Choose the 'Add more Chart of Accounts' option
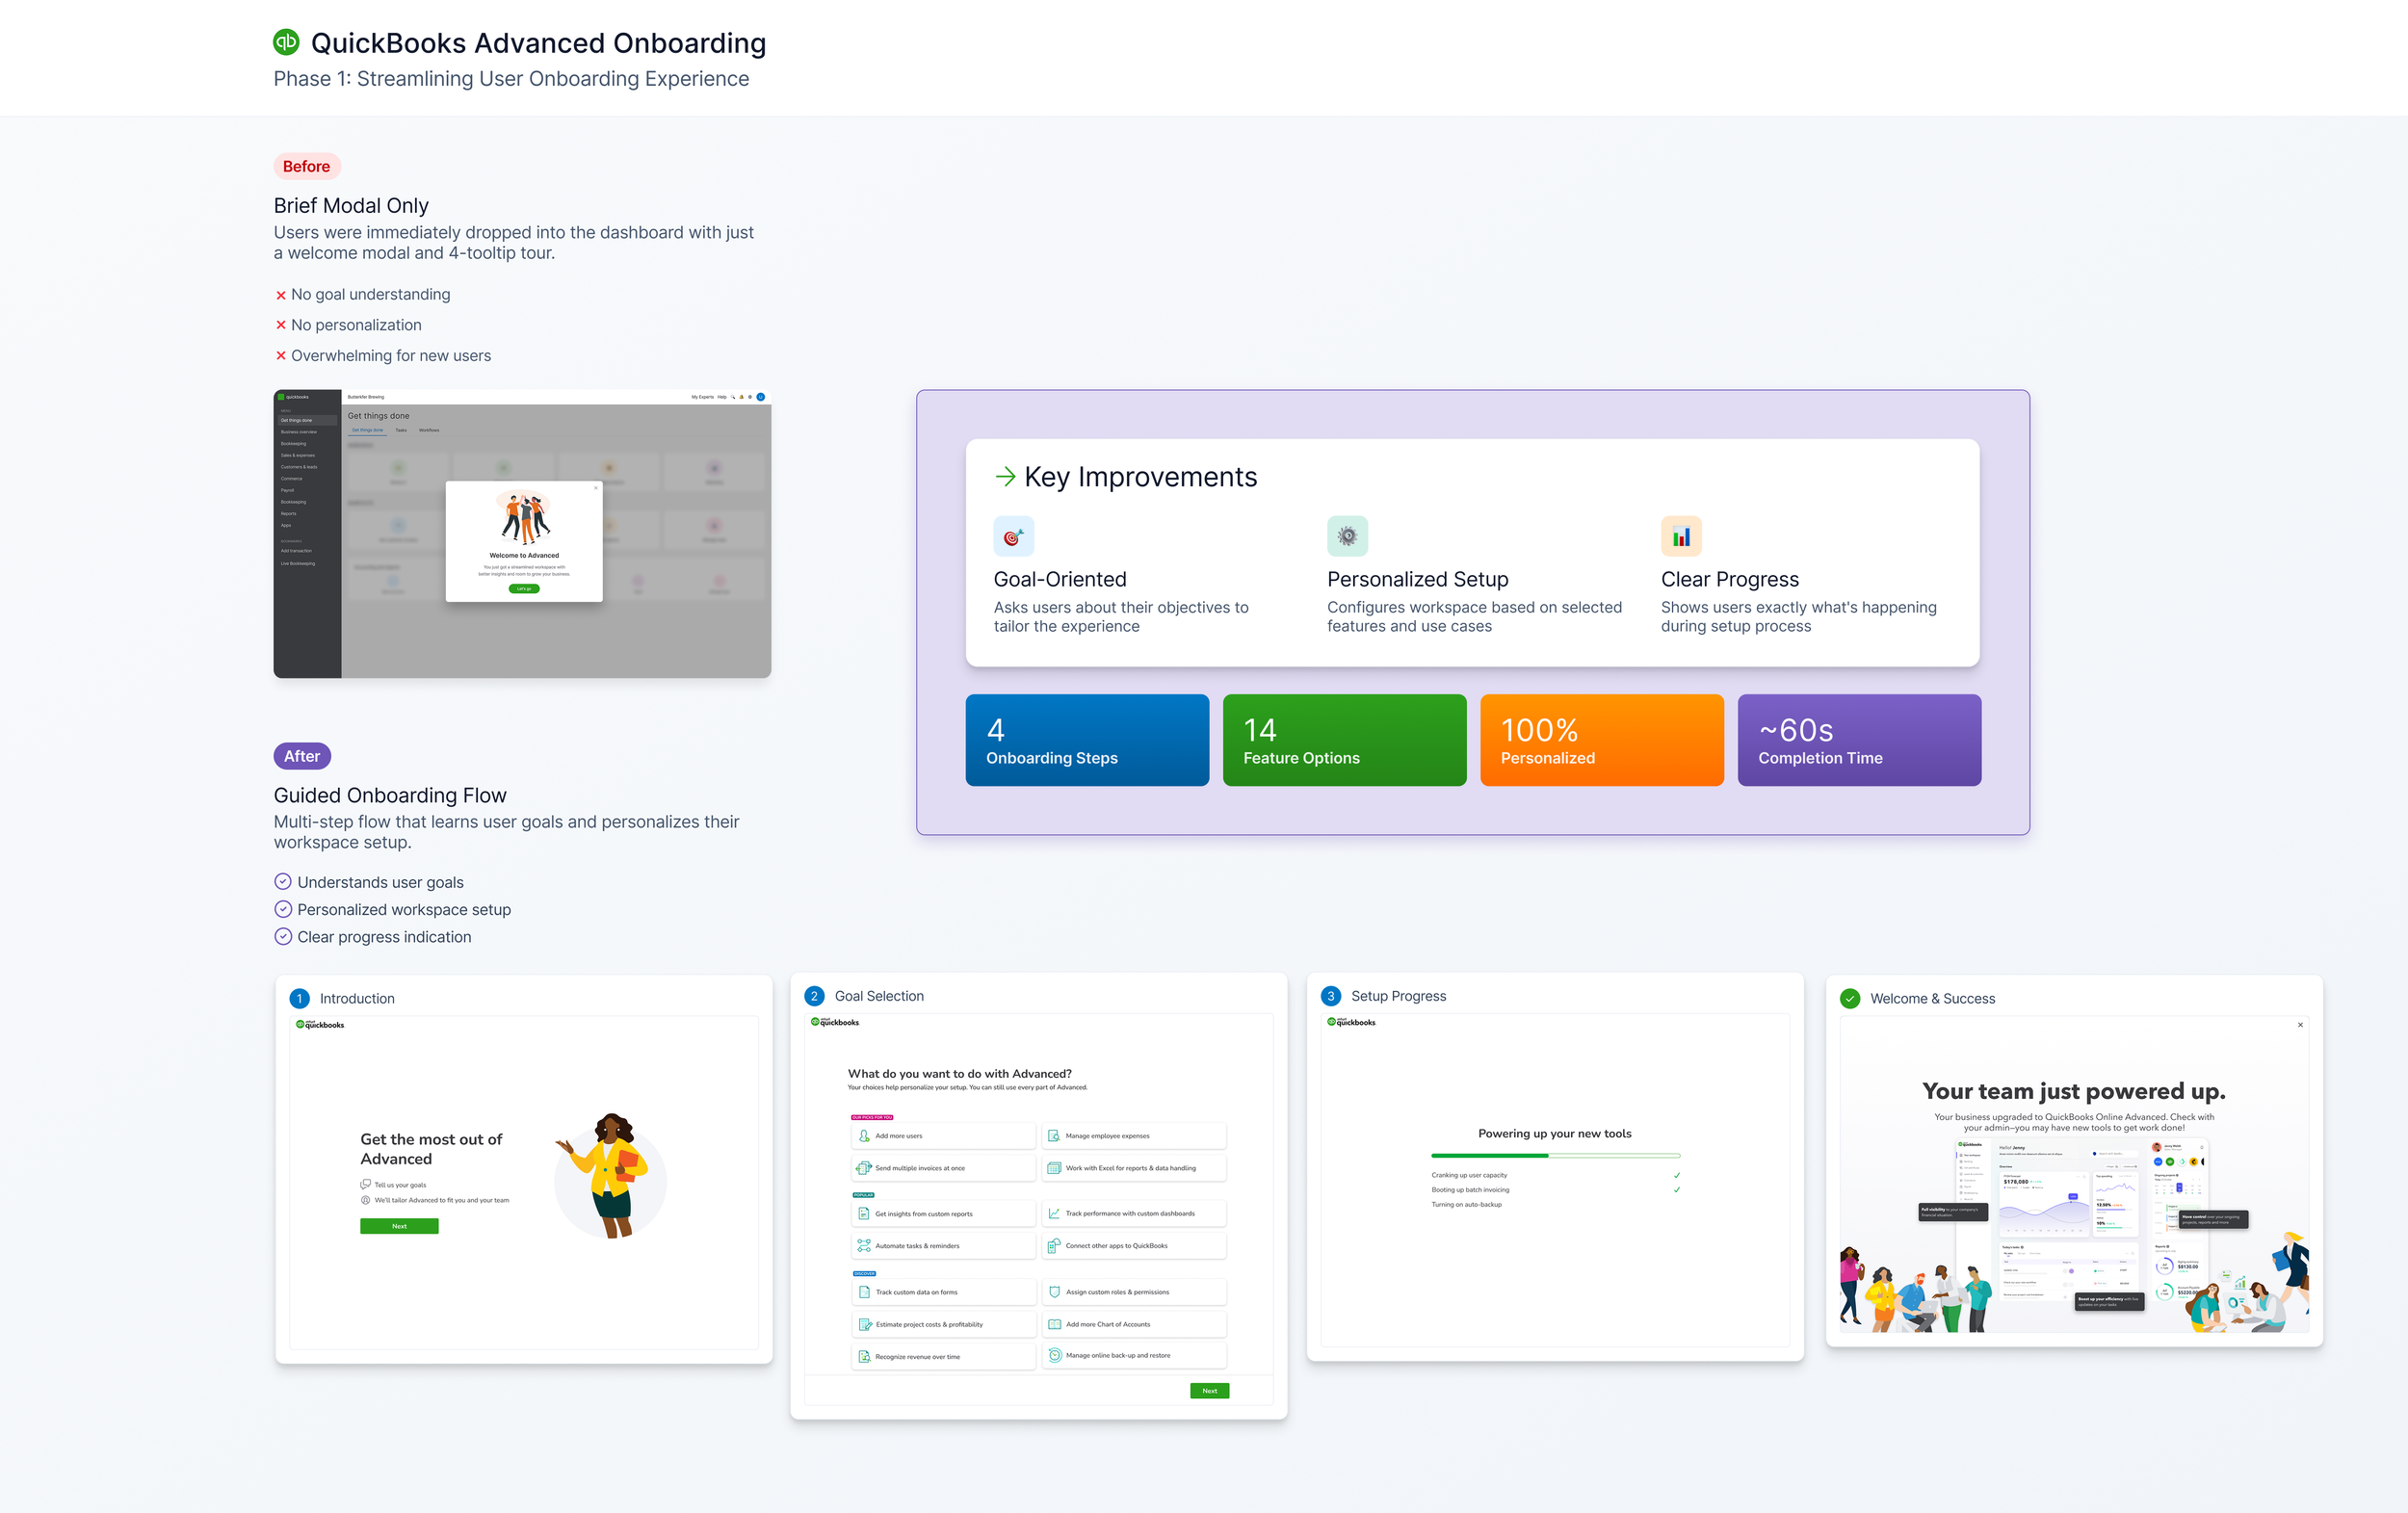 tap(1132, 1324)
